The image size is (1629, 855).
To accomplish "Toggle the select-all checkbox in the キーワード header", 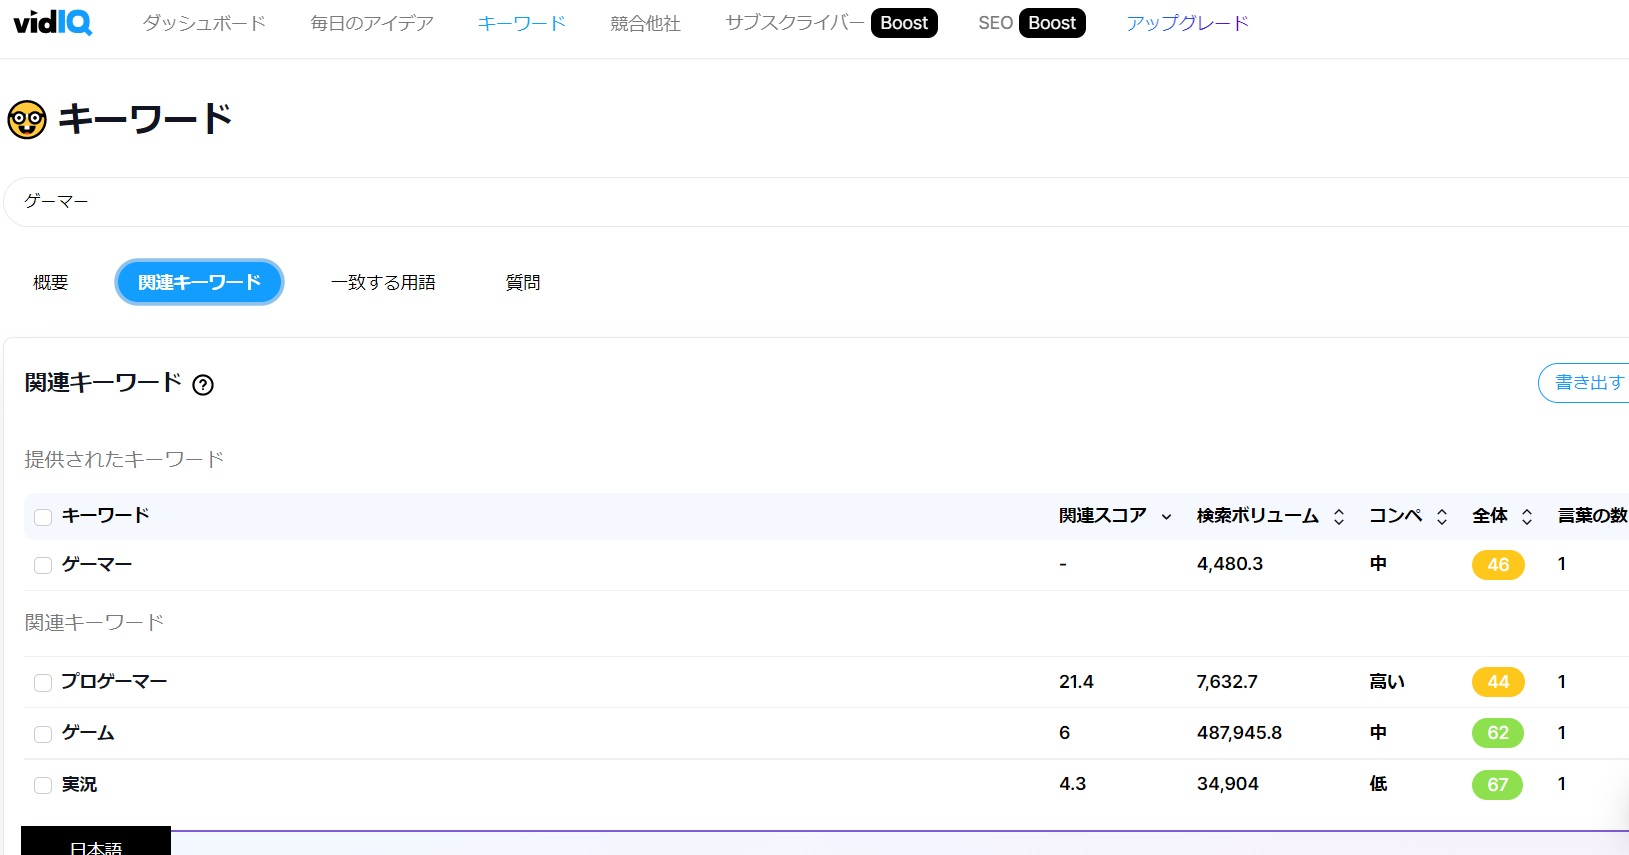I will point(43,517).
